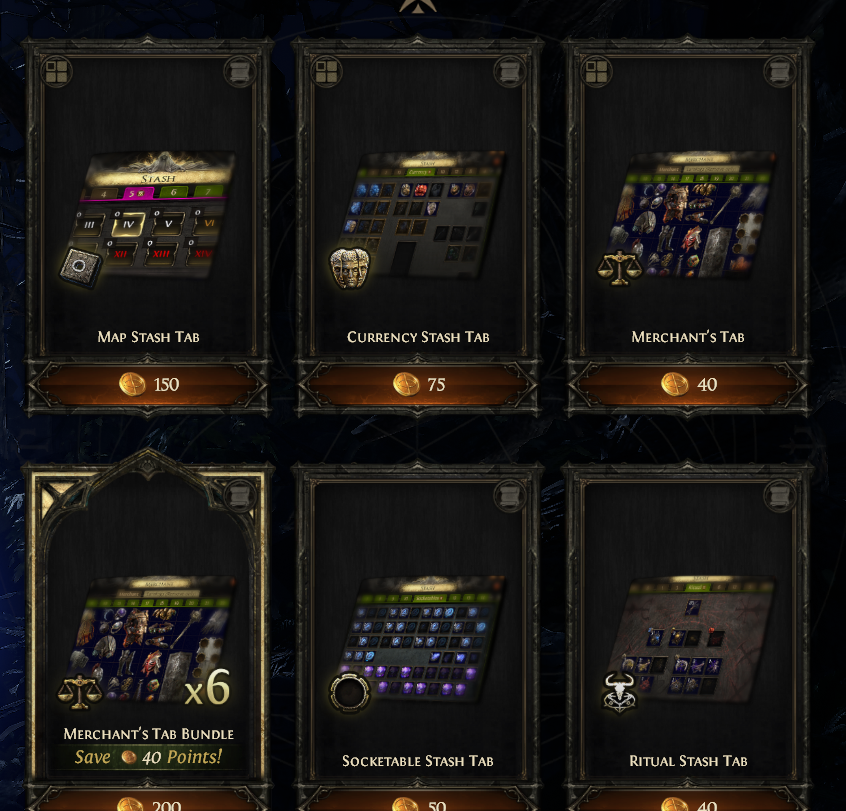Click the grid icon on Currency Stash Tab card
846x811 pixels.
tap(327, 72)
